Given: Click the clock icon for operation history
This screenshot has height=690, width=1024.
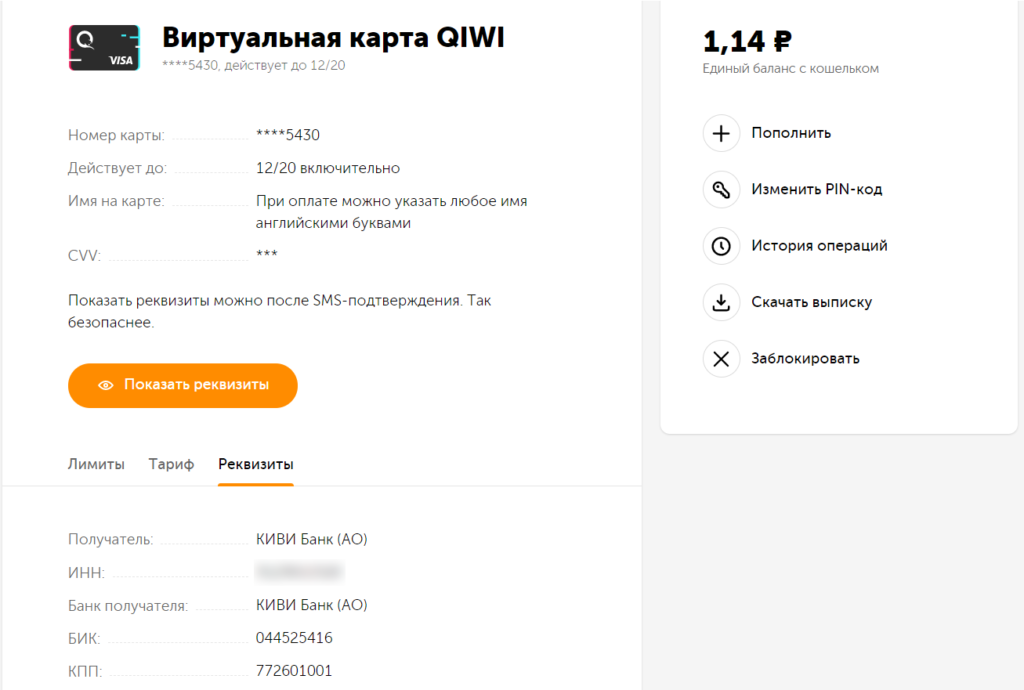Looking at the screenshot, I should (721, 246).
